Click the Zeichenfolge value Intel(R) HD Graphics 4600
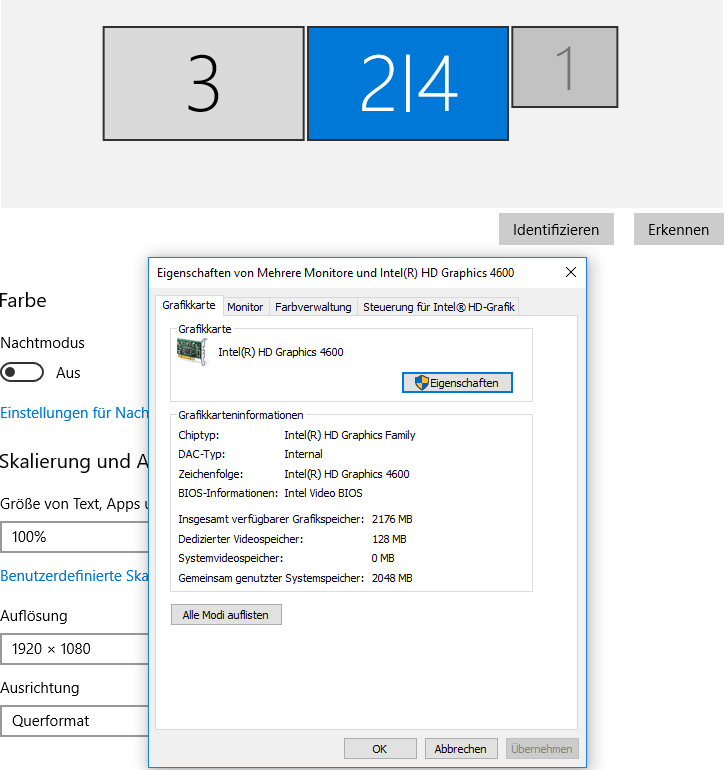The width and height of the screenshot is (728, 770). point(347,474)
